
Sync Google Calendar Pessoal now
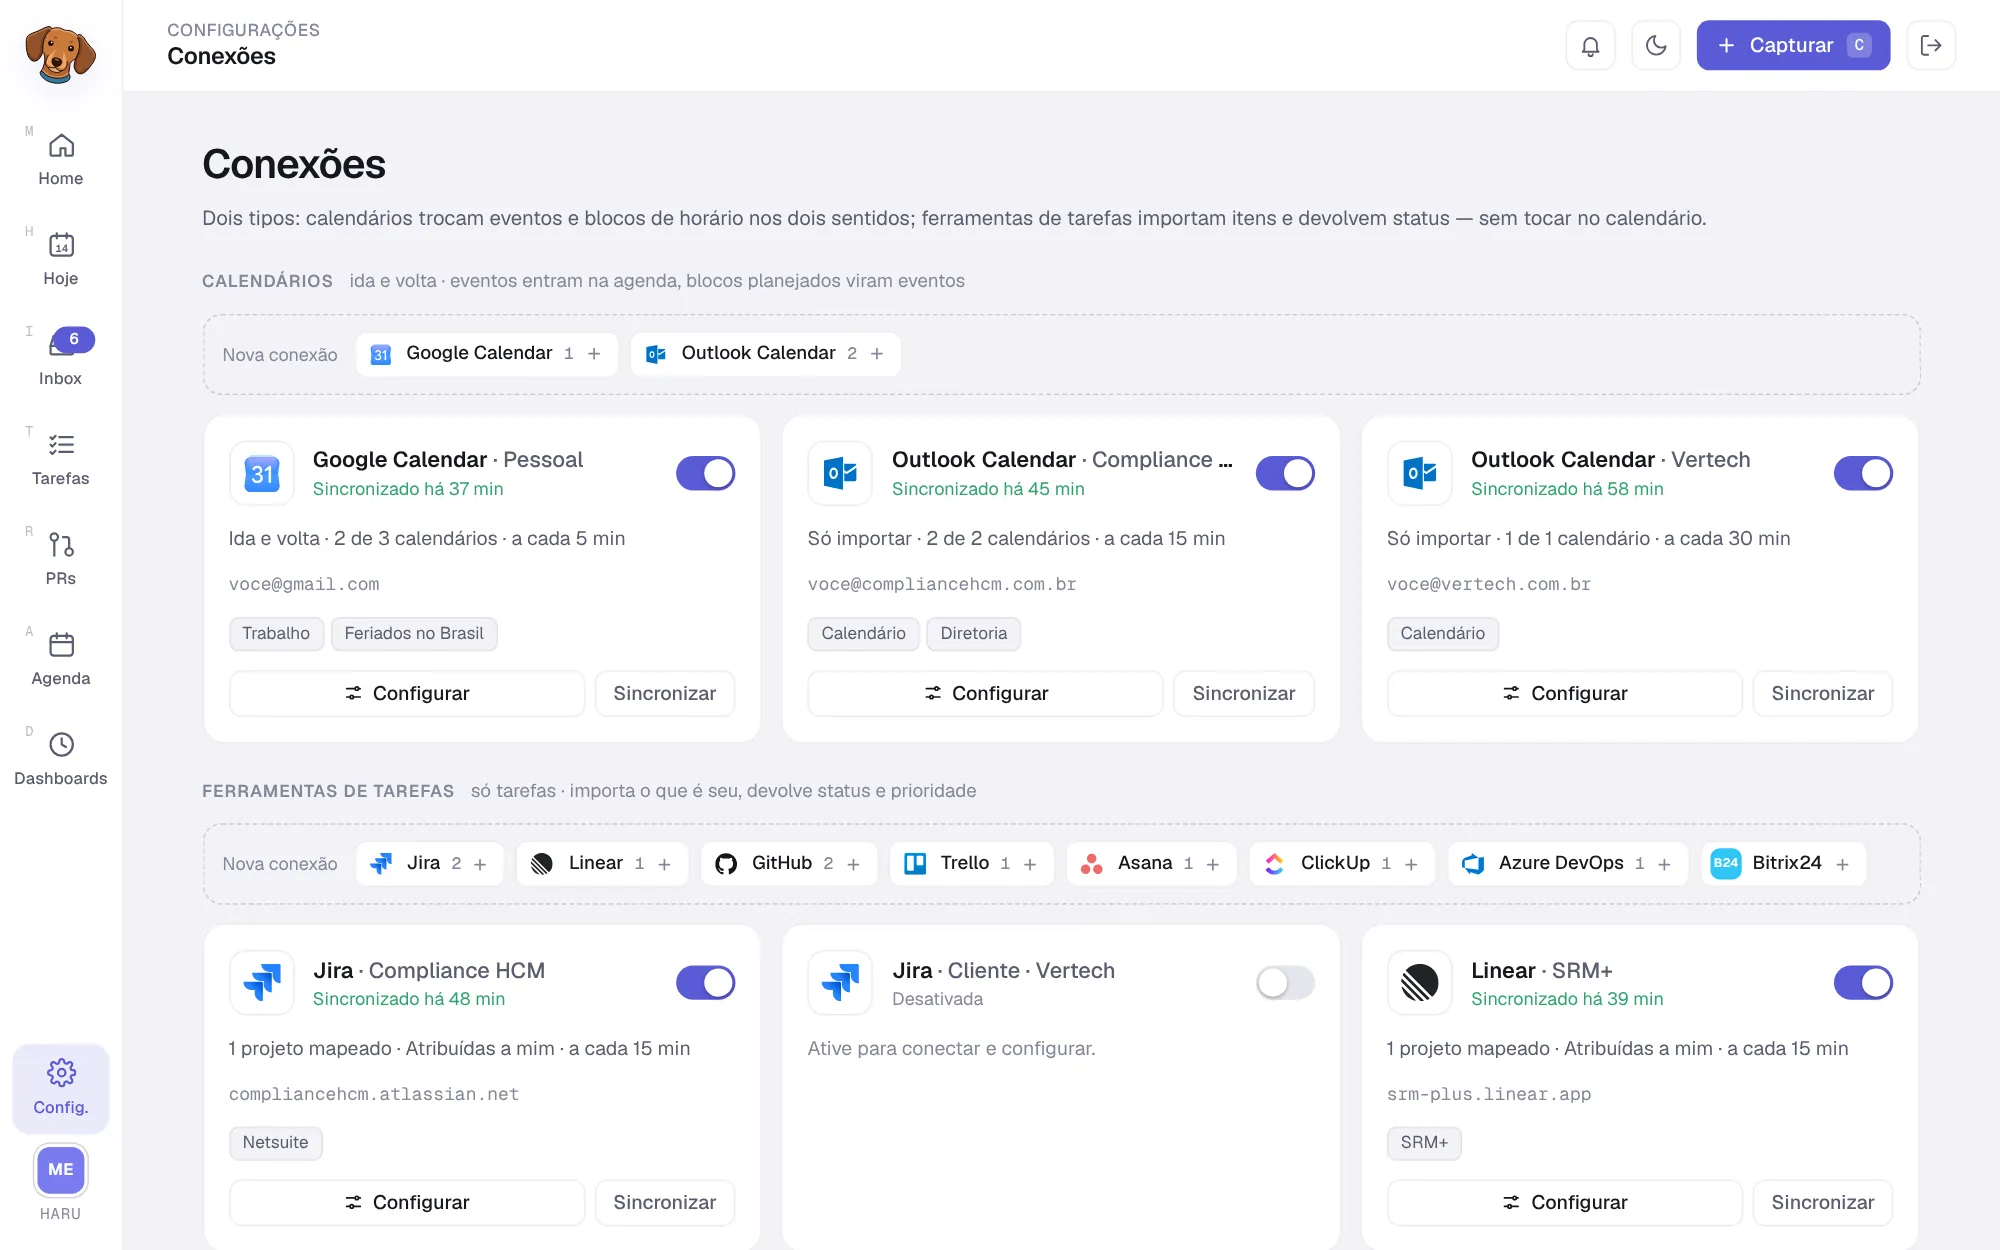665,694
